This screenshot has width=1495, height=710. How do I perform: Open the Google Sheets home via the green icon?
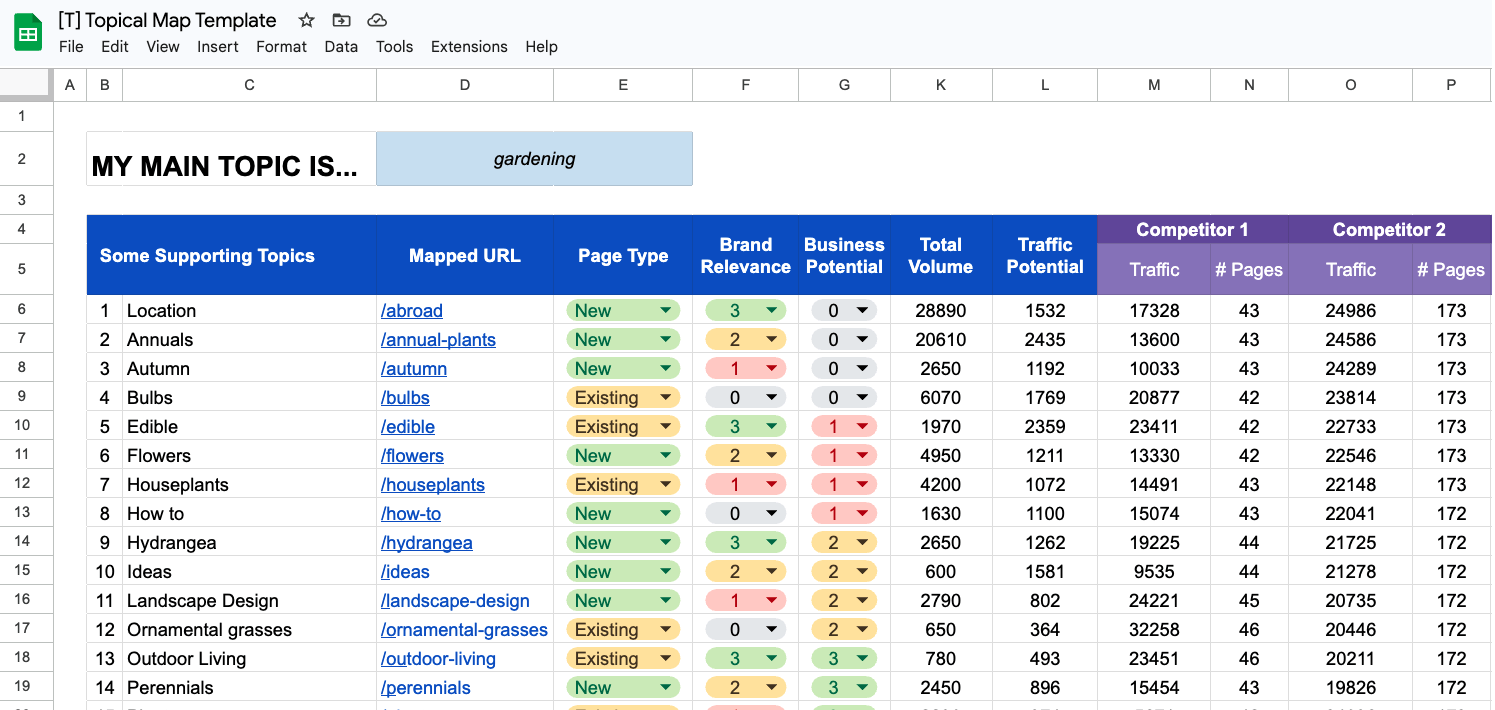tap(27, 31)
